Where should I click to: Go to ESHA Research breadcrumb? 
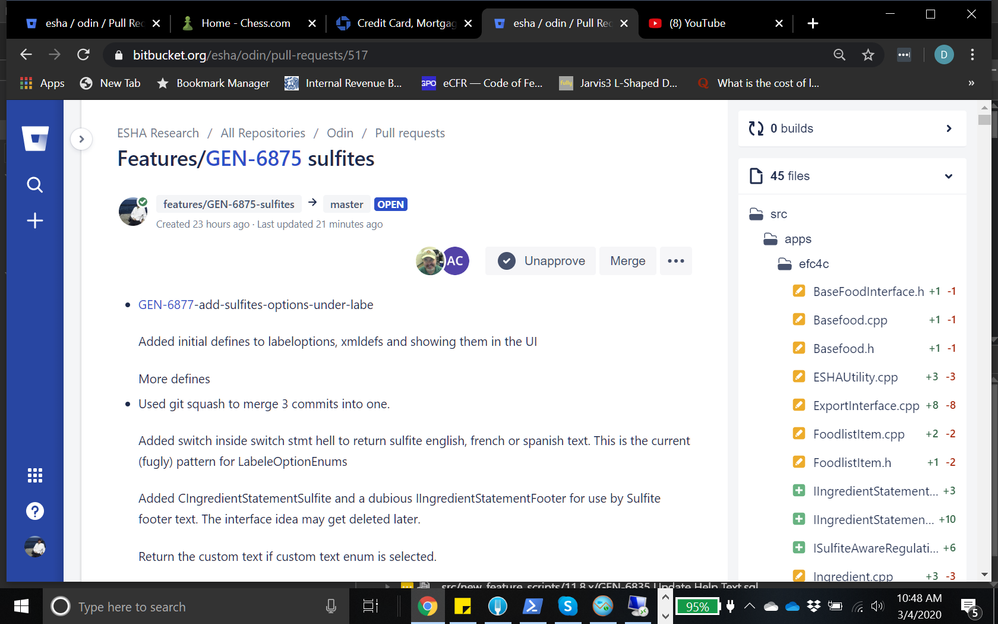(x=158, y=133)
